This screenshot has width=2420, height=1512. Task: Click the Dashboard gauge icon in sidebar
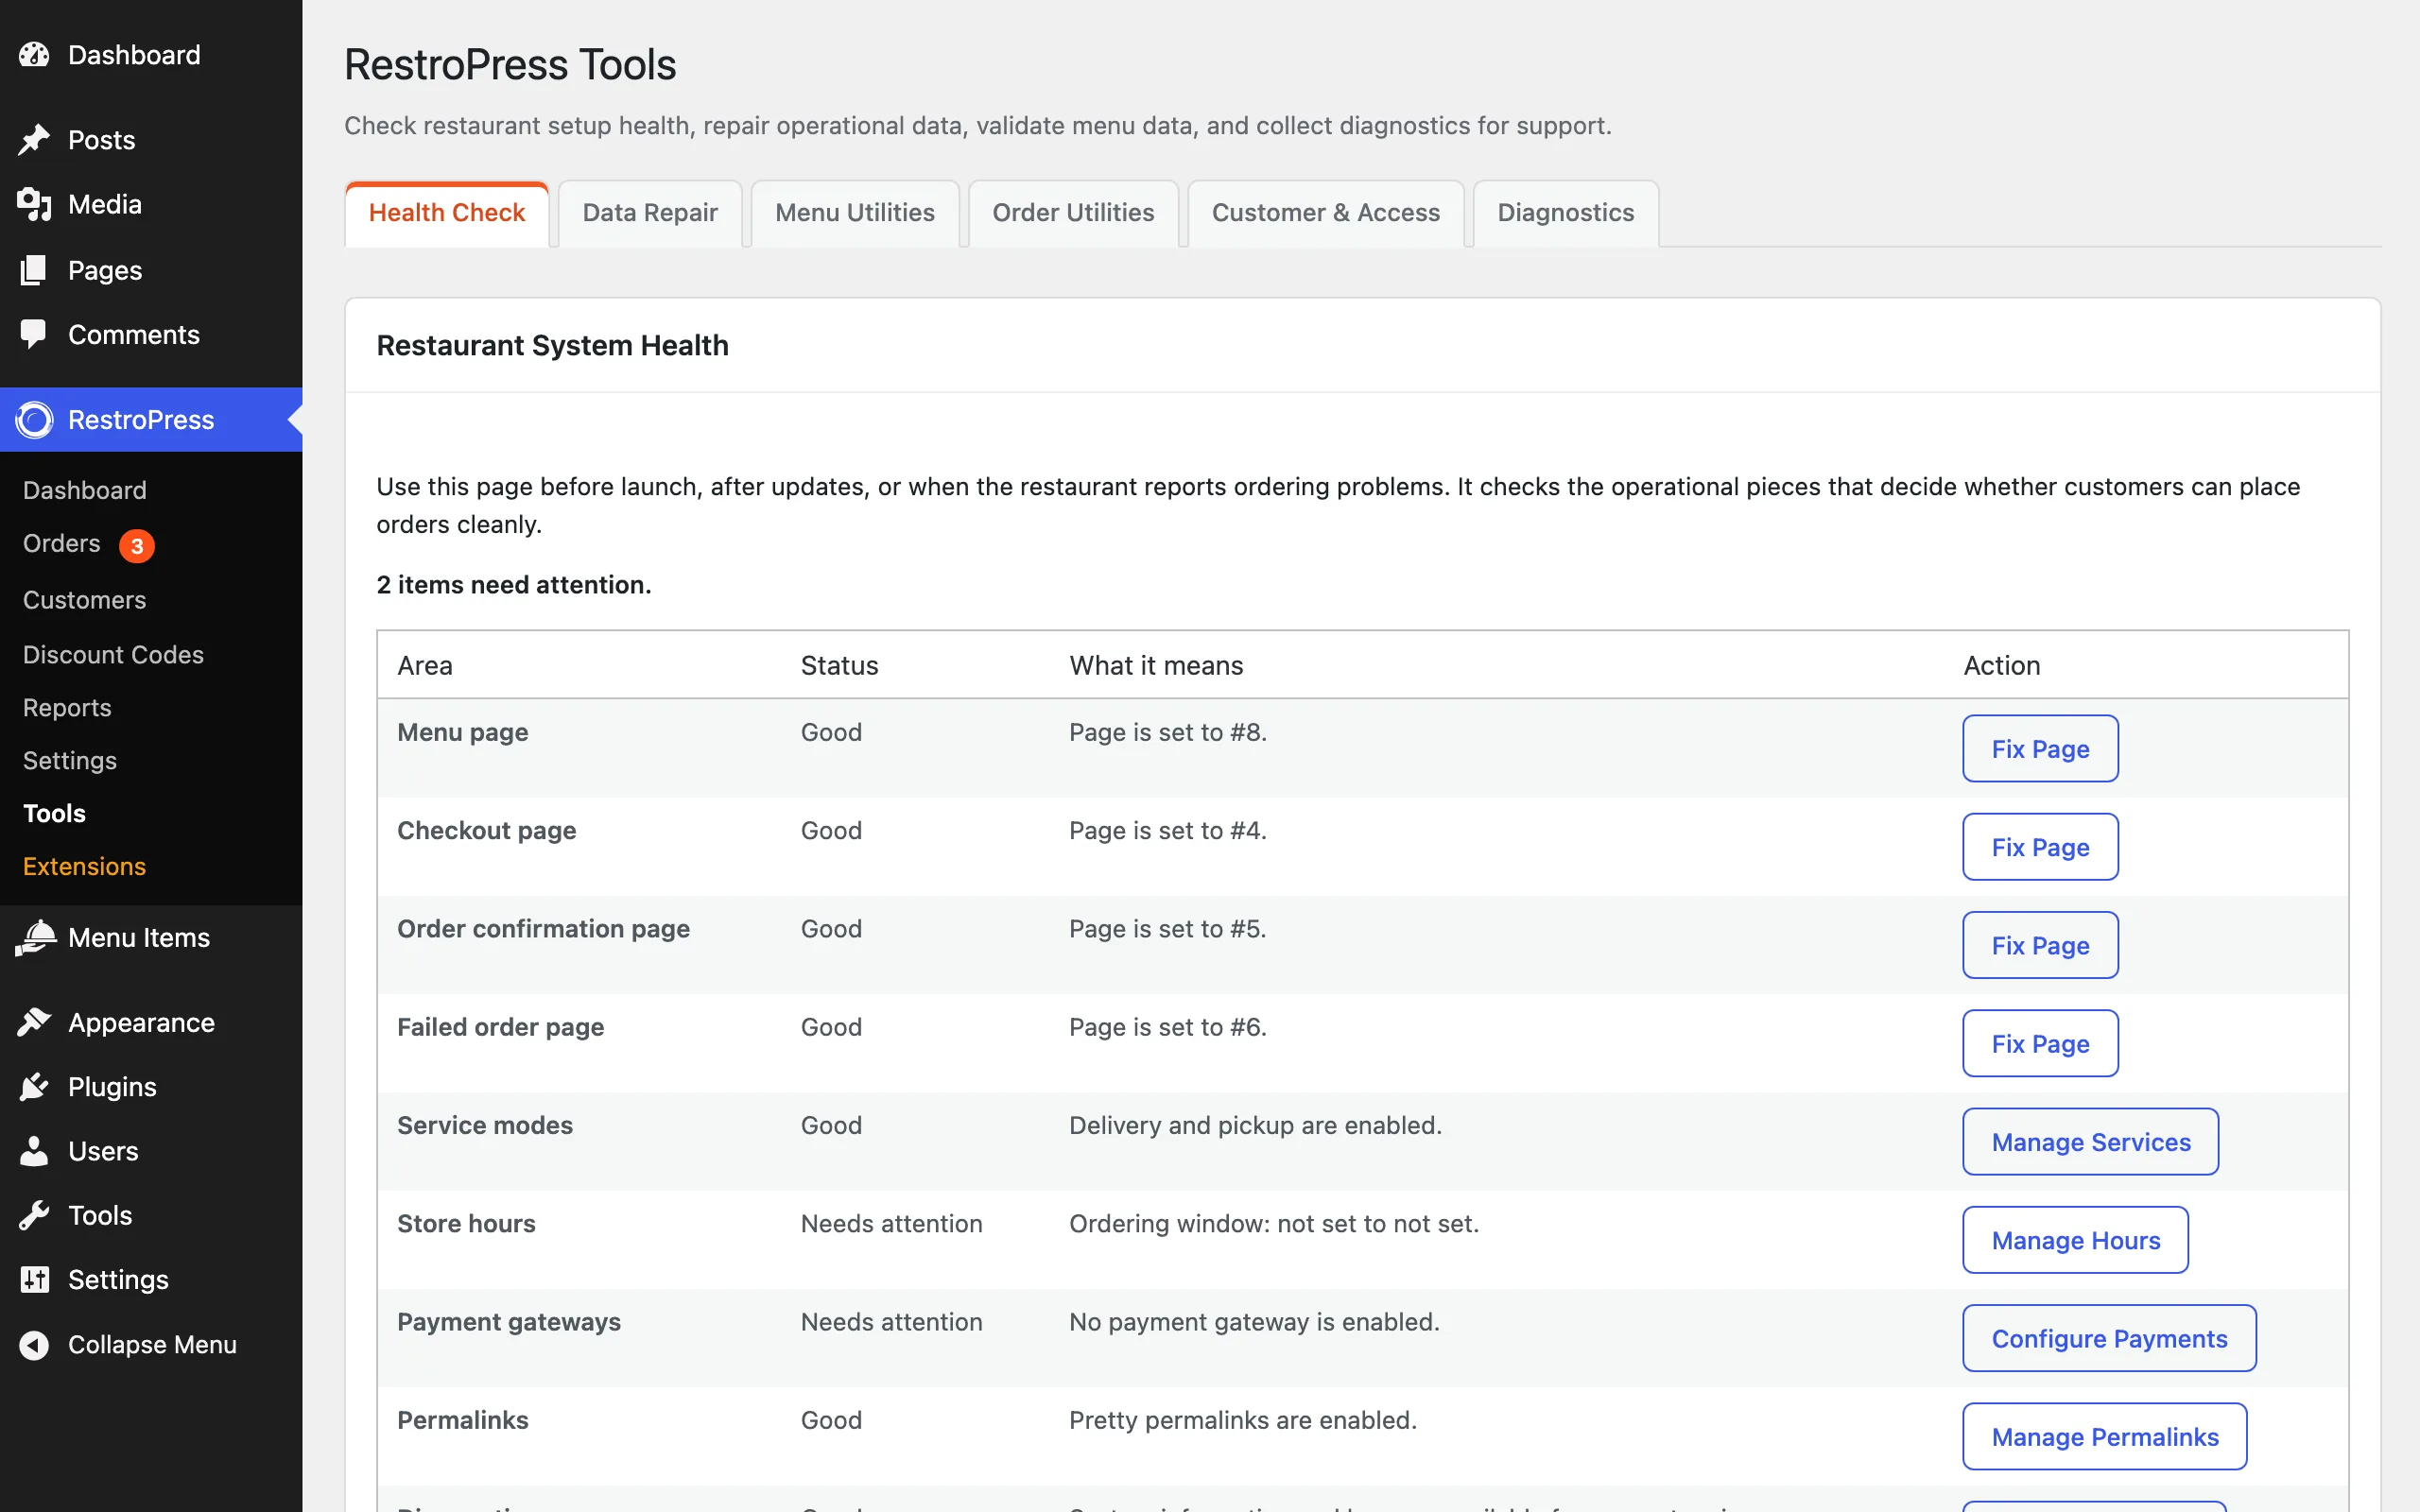point(34,55)
